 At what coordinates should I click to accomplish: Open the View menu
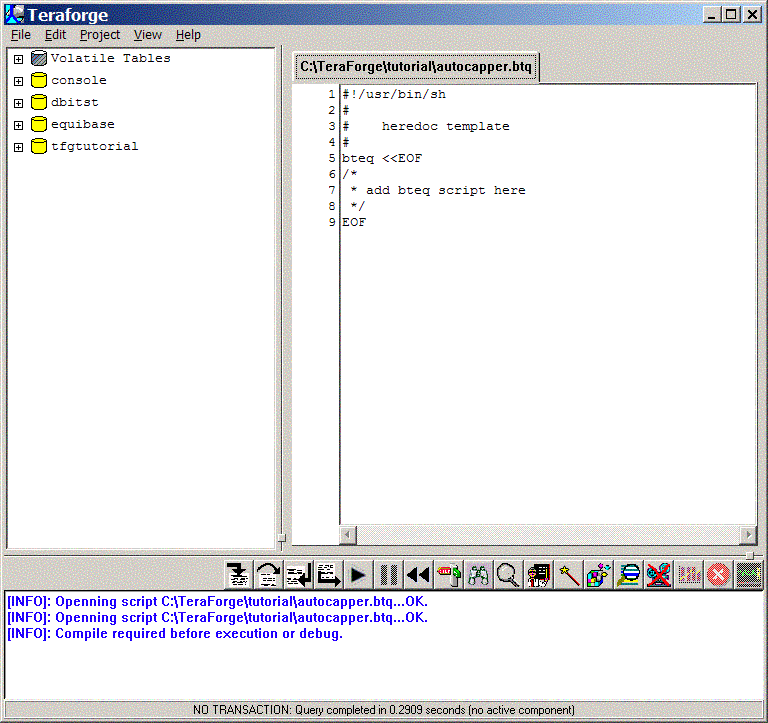tap(147, 35)
